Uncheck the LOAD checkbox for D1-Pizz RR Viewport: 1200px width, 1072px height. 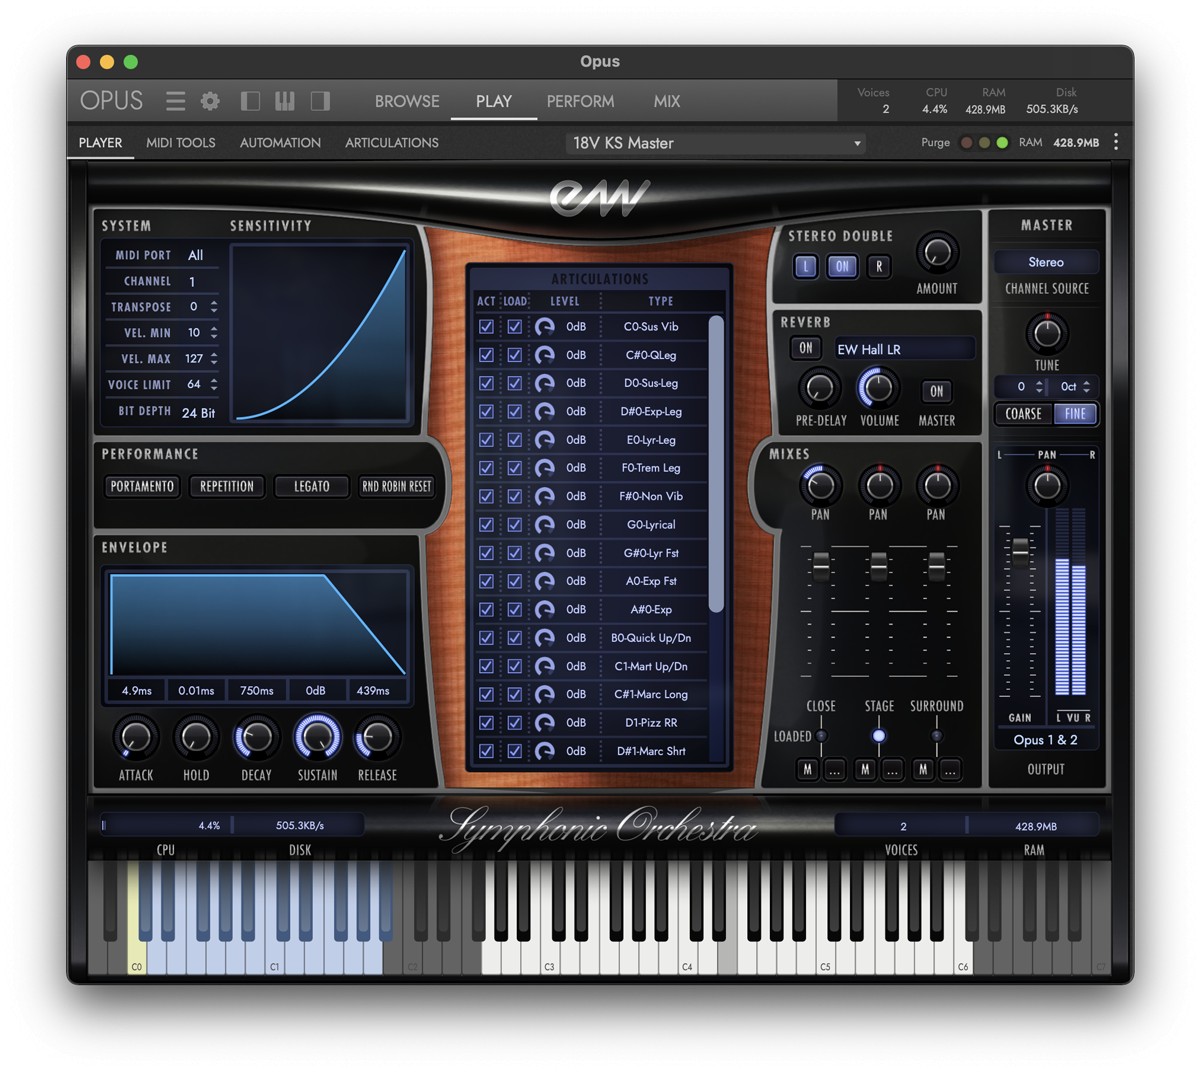(x=514, y=722)
